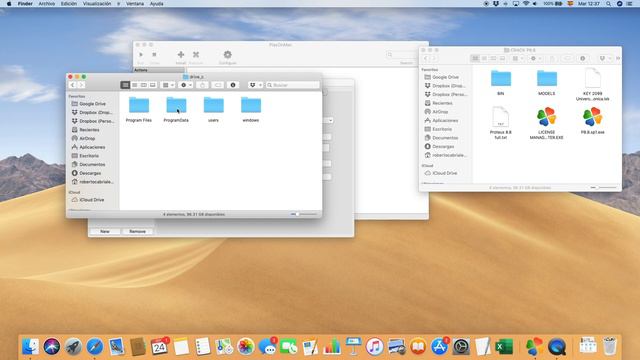Image resolution: width=640 pixels, height=360 pixels.
Task: Click Install plus icon in PlayOnMac
Action: (181, 57)
